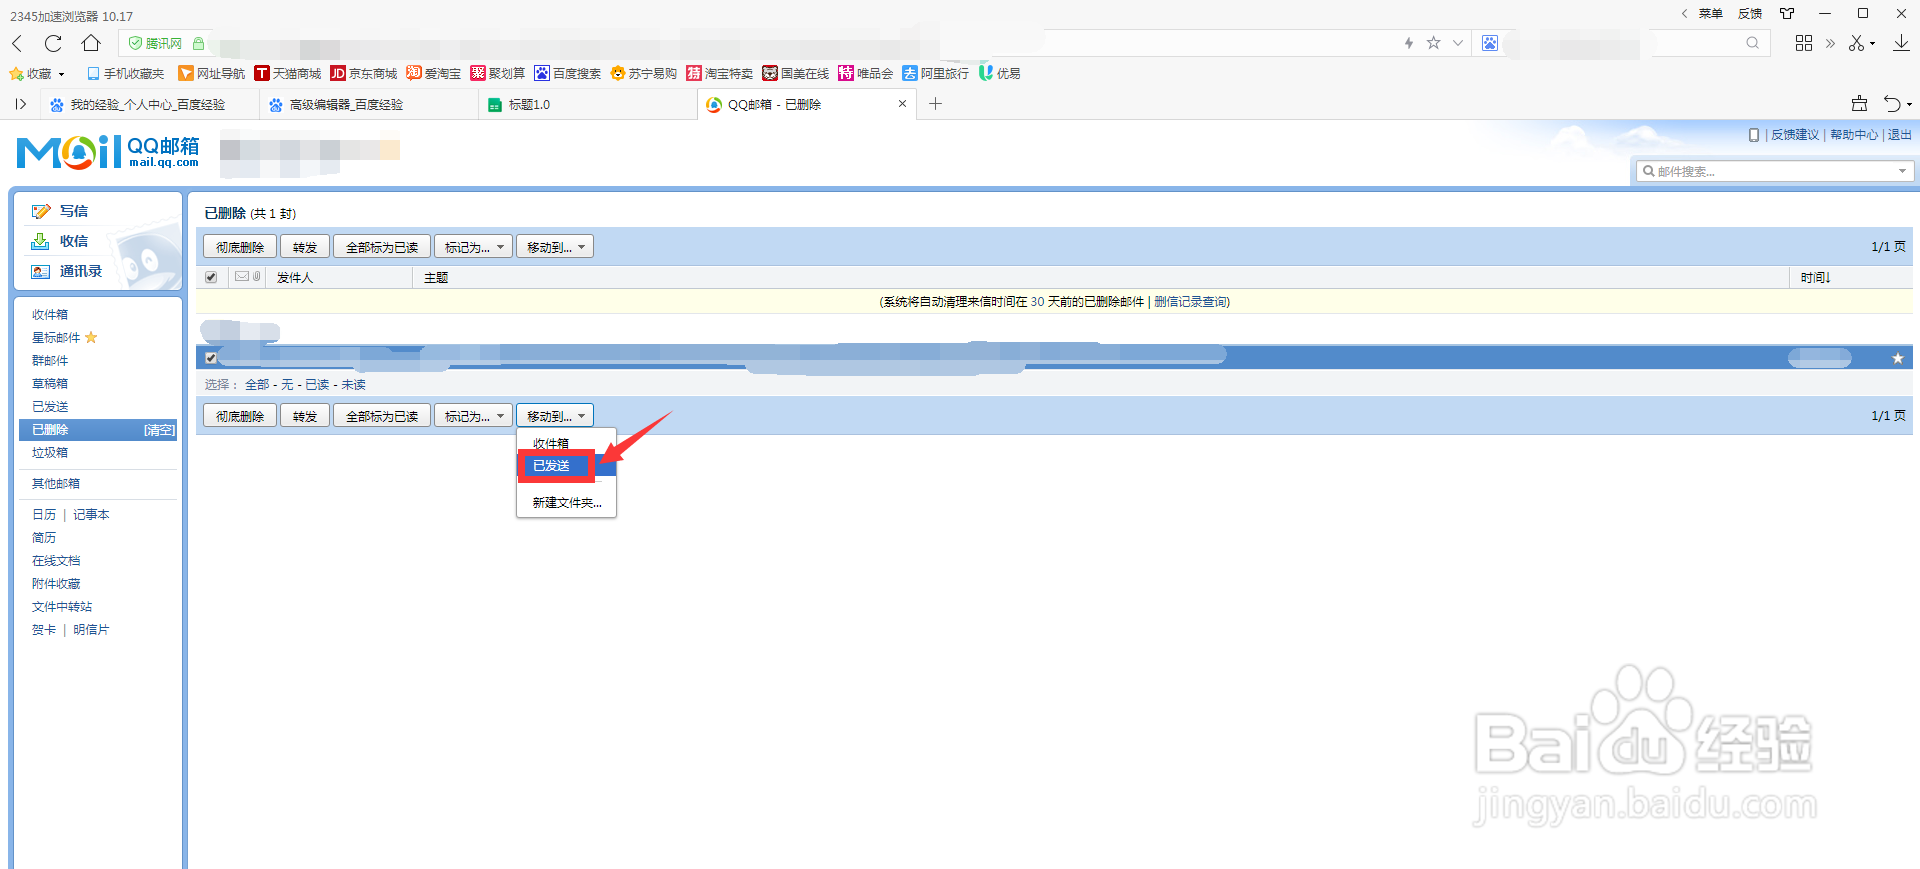Expand the upper 标记为... dropdown
The height and width of the screenshot is (869, 1920).
pos(474,247)
